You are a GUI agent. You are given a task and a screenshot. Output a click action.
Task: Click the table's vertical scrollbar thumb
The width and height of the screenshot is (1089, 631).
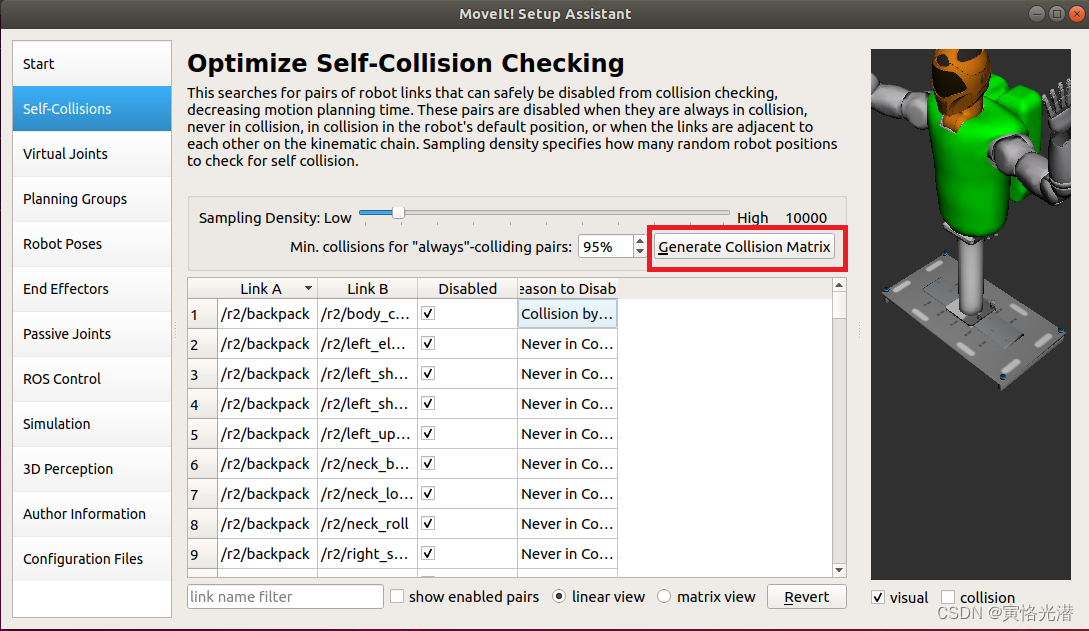click(x=839, y=305)
